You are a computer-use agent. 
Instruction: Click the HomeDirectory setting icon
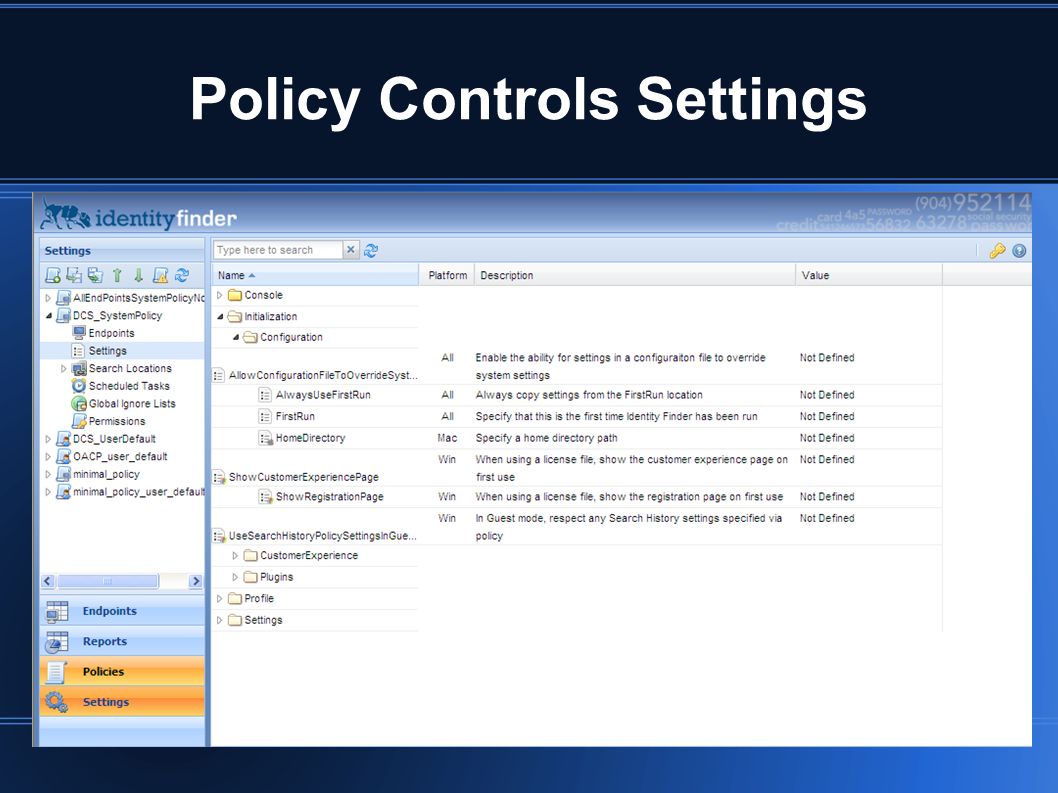click(265, 438)
